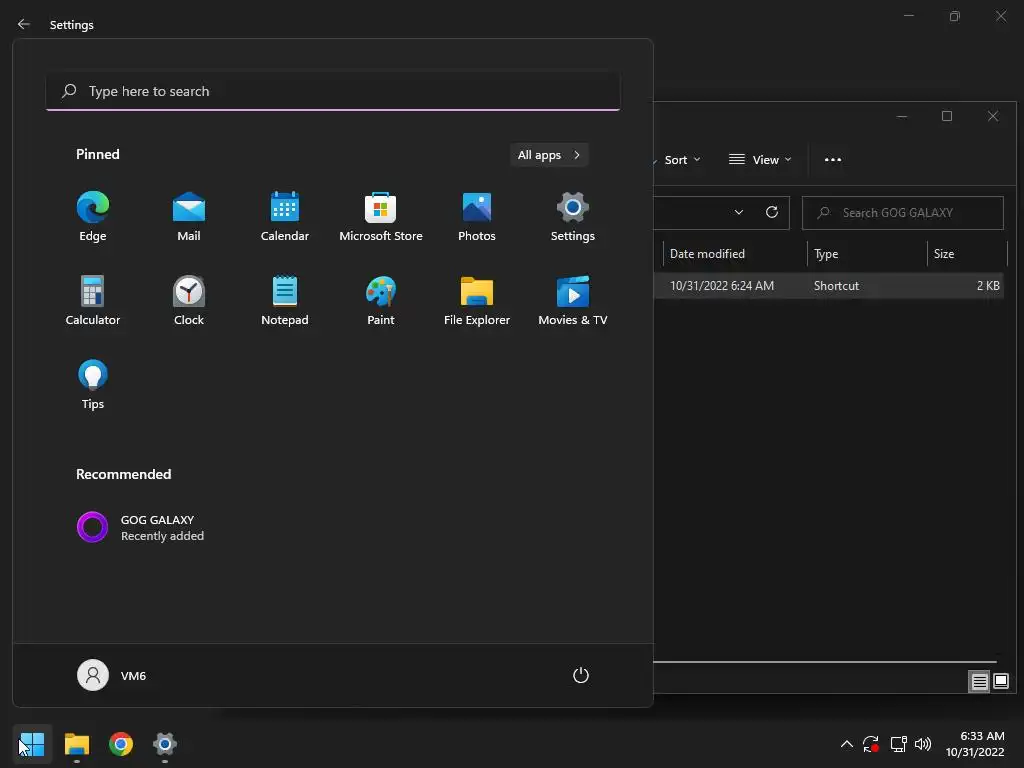
Task: Sort by Date modified column header
Action: pos(735,253)
